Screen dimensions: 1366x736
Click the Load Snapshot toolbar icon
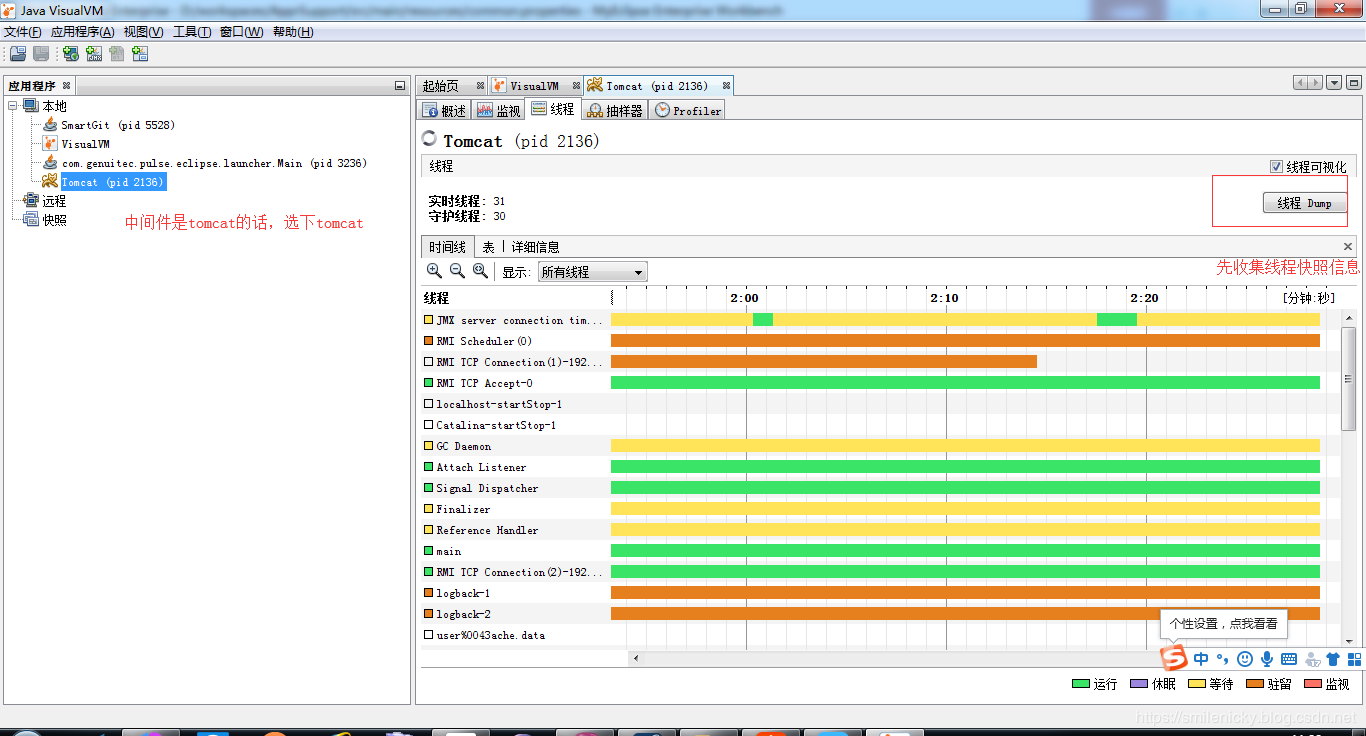18,54
